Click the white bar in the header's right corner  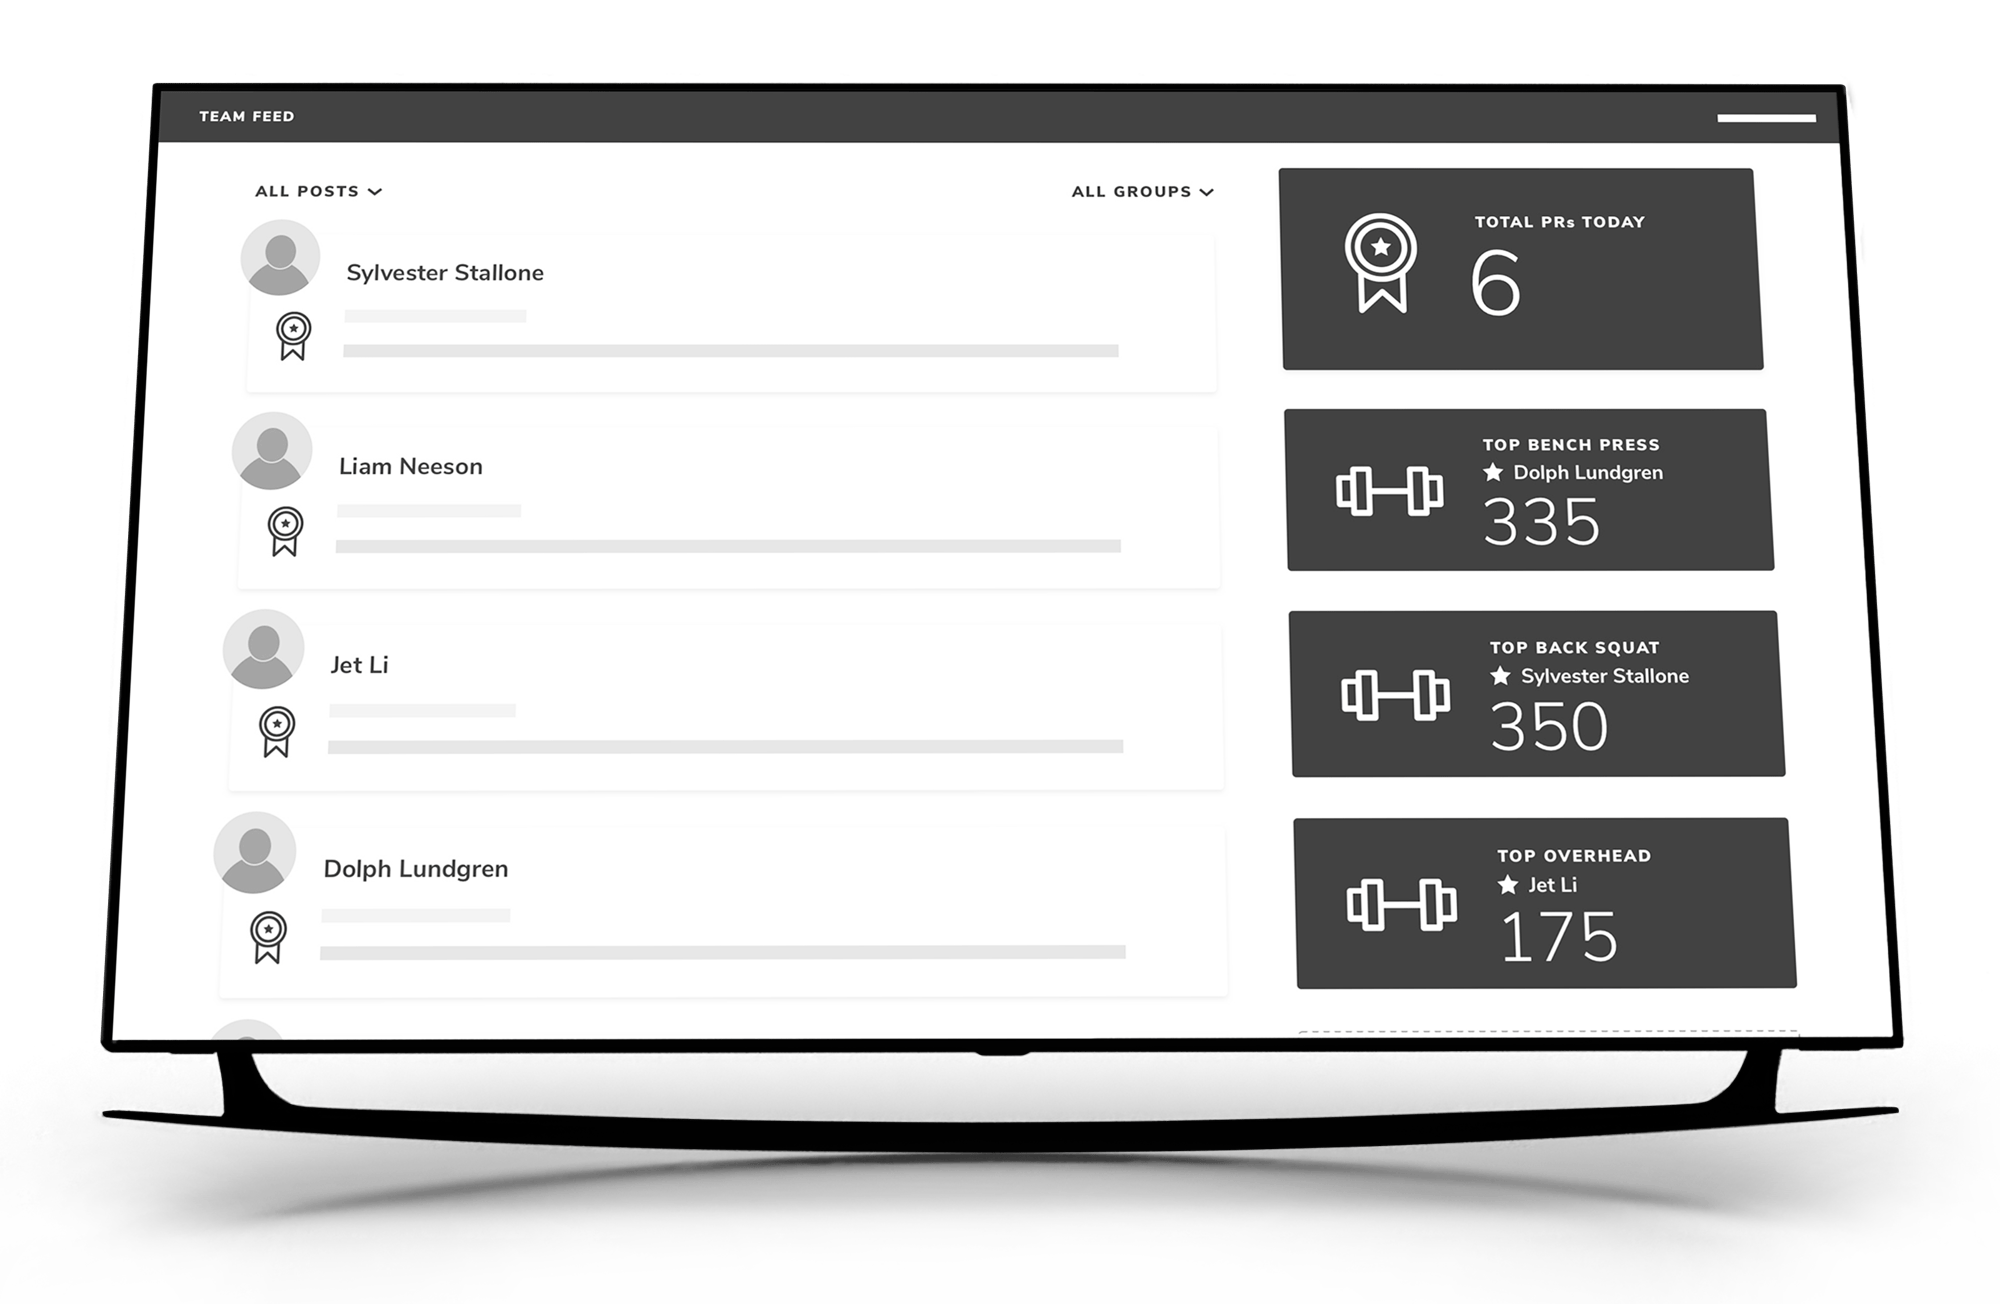(1766, 118)
